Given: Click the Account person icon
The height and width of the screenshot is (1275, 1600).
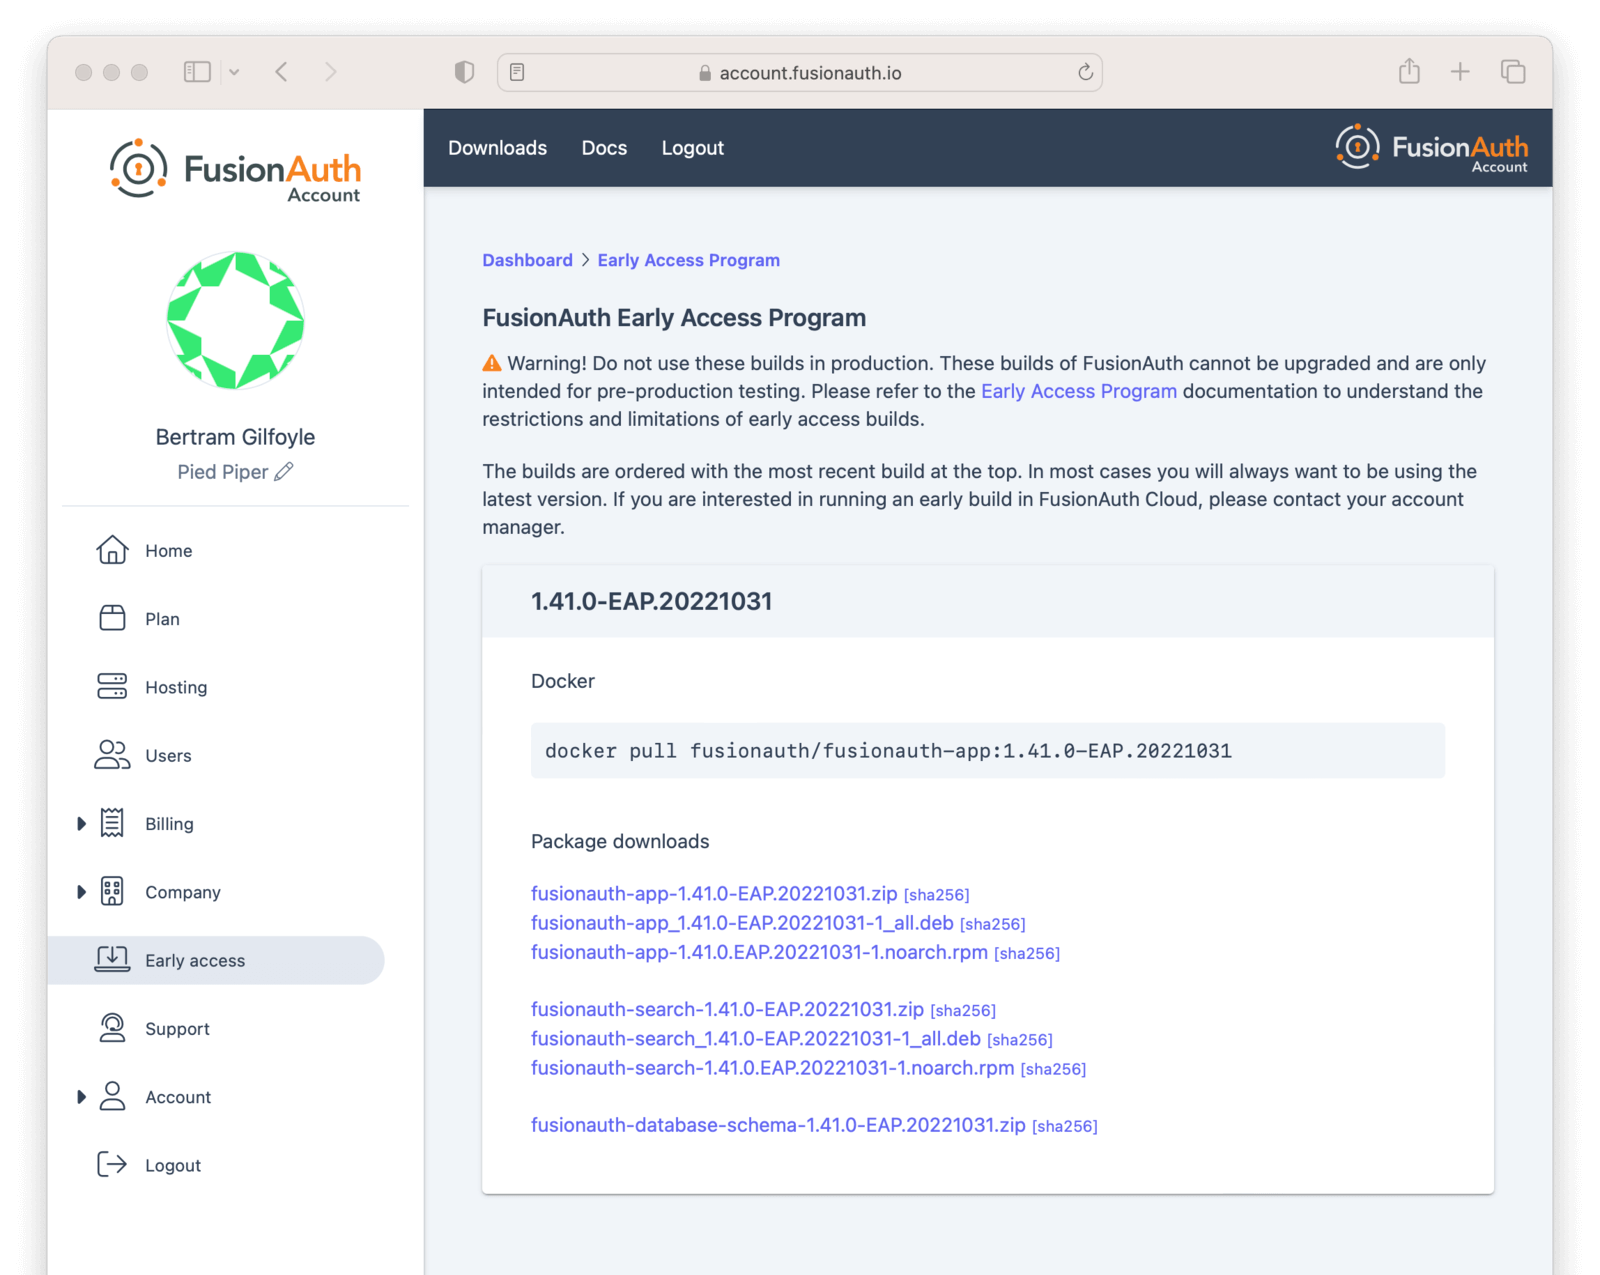Looking at the screenshot, I should pyautogui.click(x=112, y=1096).
